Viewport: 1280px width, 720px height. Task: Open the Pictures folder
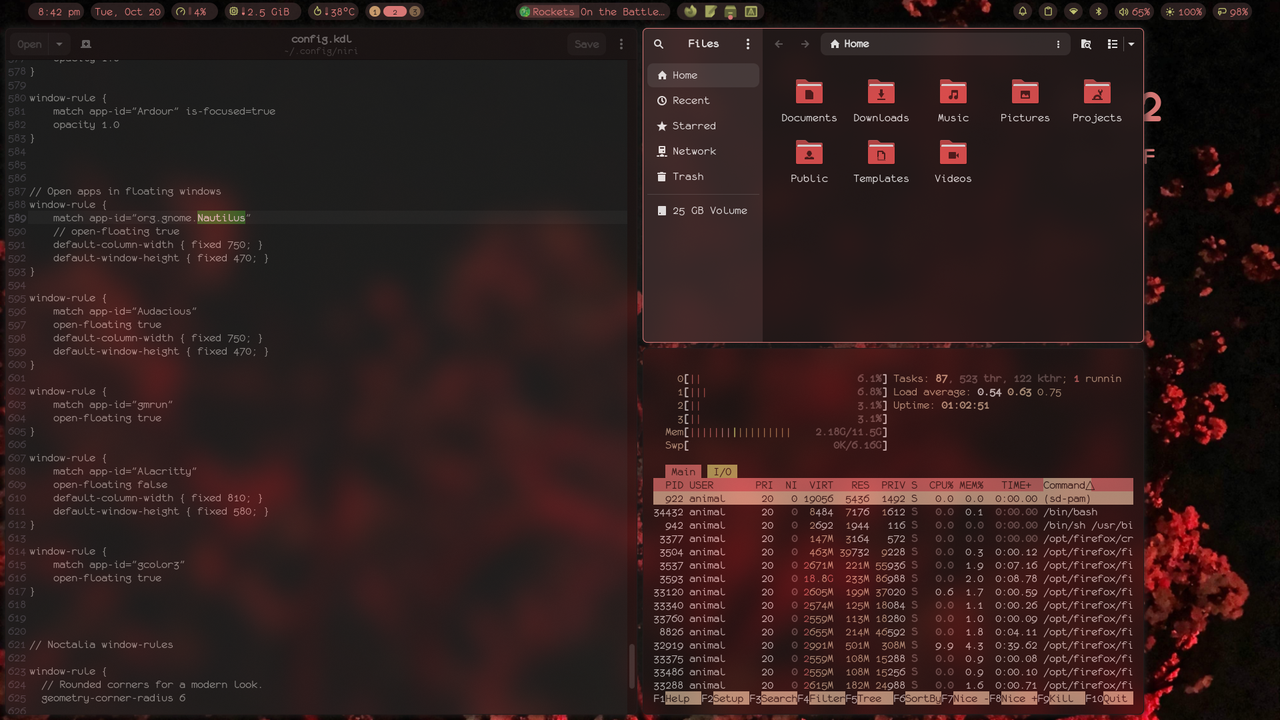coord(1025,101)
